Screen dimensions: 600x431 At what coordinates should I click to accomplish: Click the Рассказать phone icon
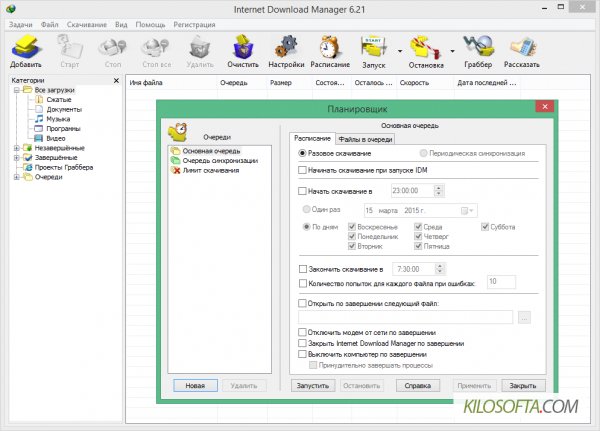point(522,47)
